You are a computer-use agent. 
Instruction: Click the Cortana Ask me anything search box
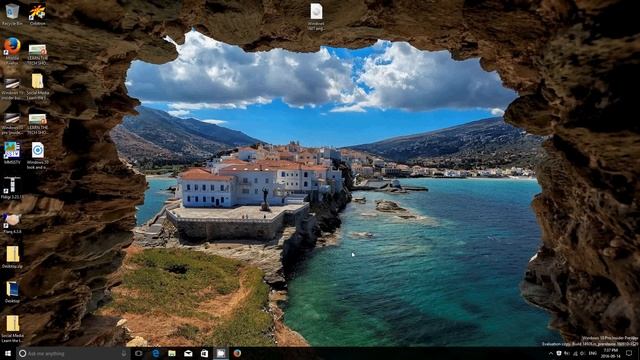point(73,353)
